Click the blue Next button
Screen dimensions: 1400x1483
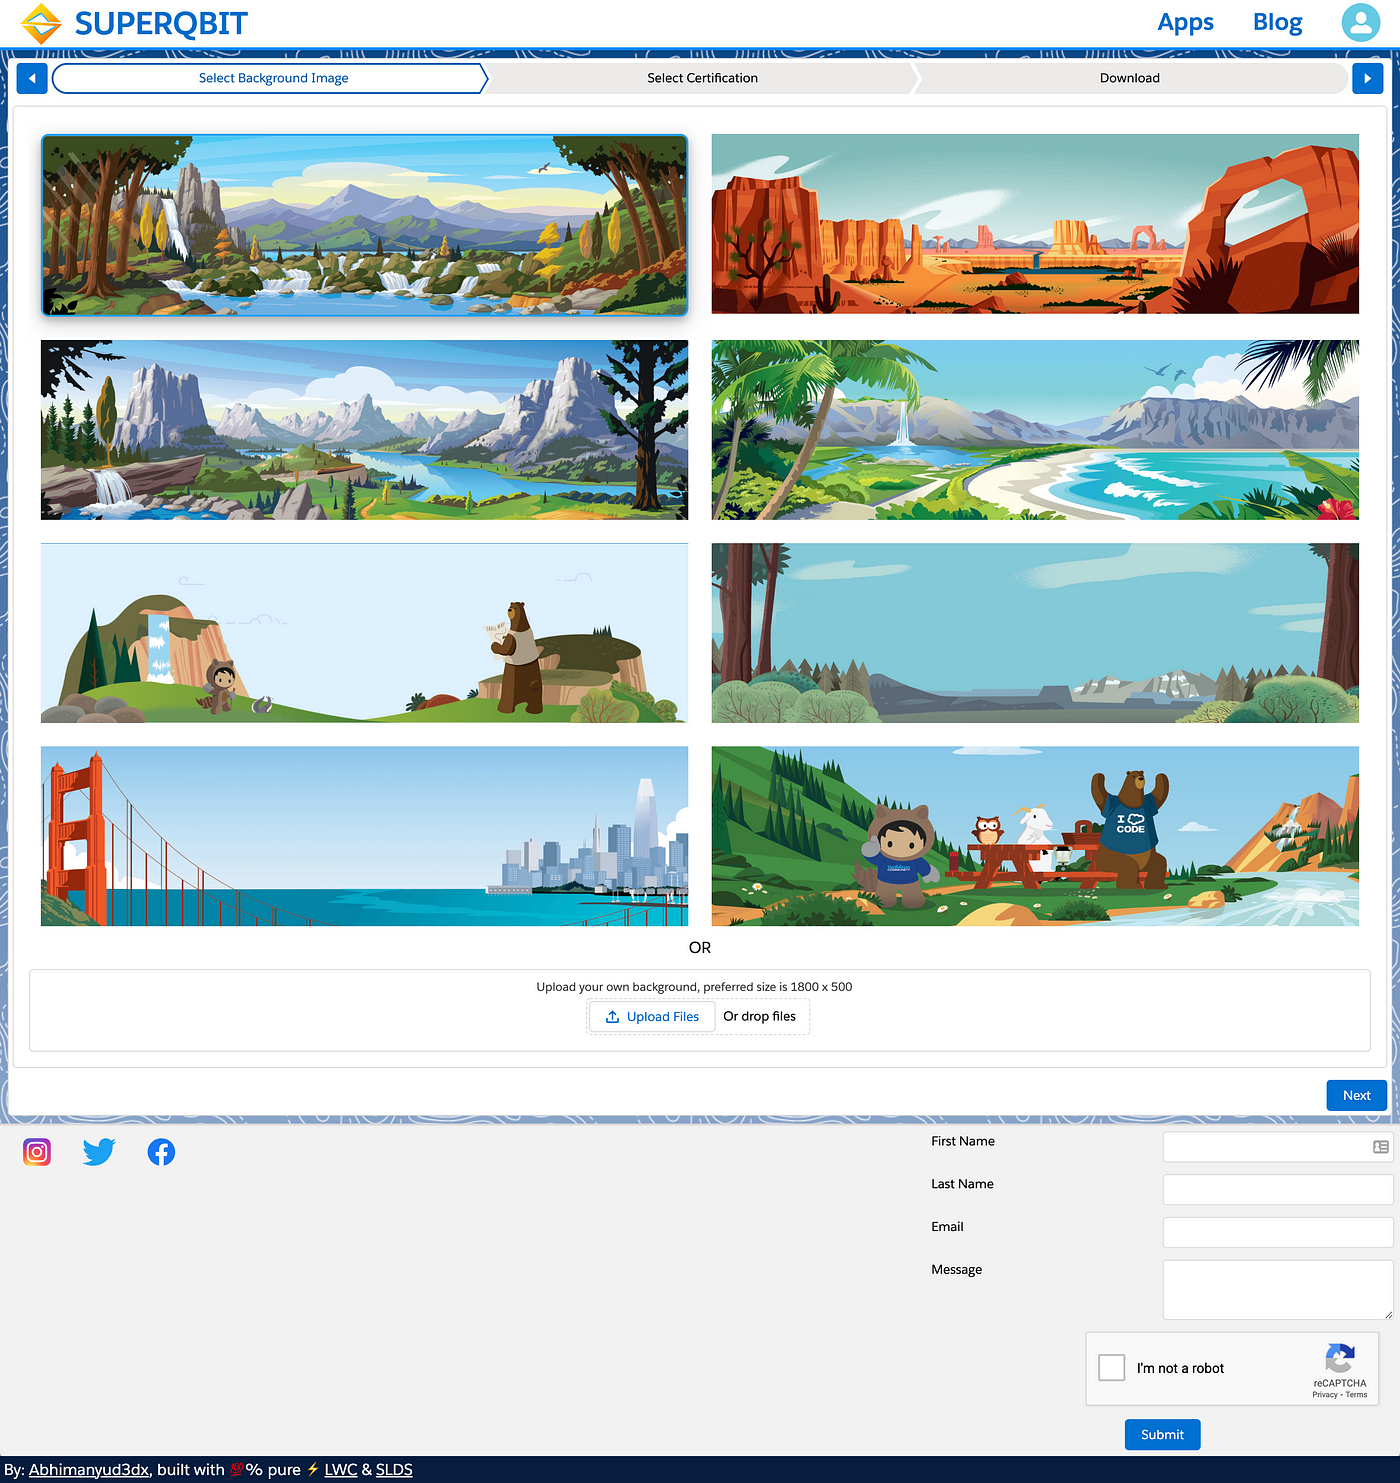[x=1356, y=1095]
